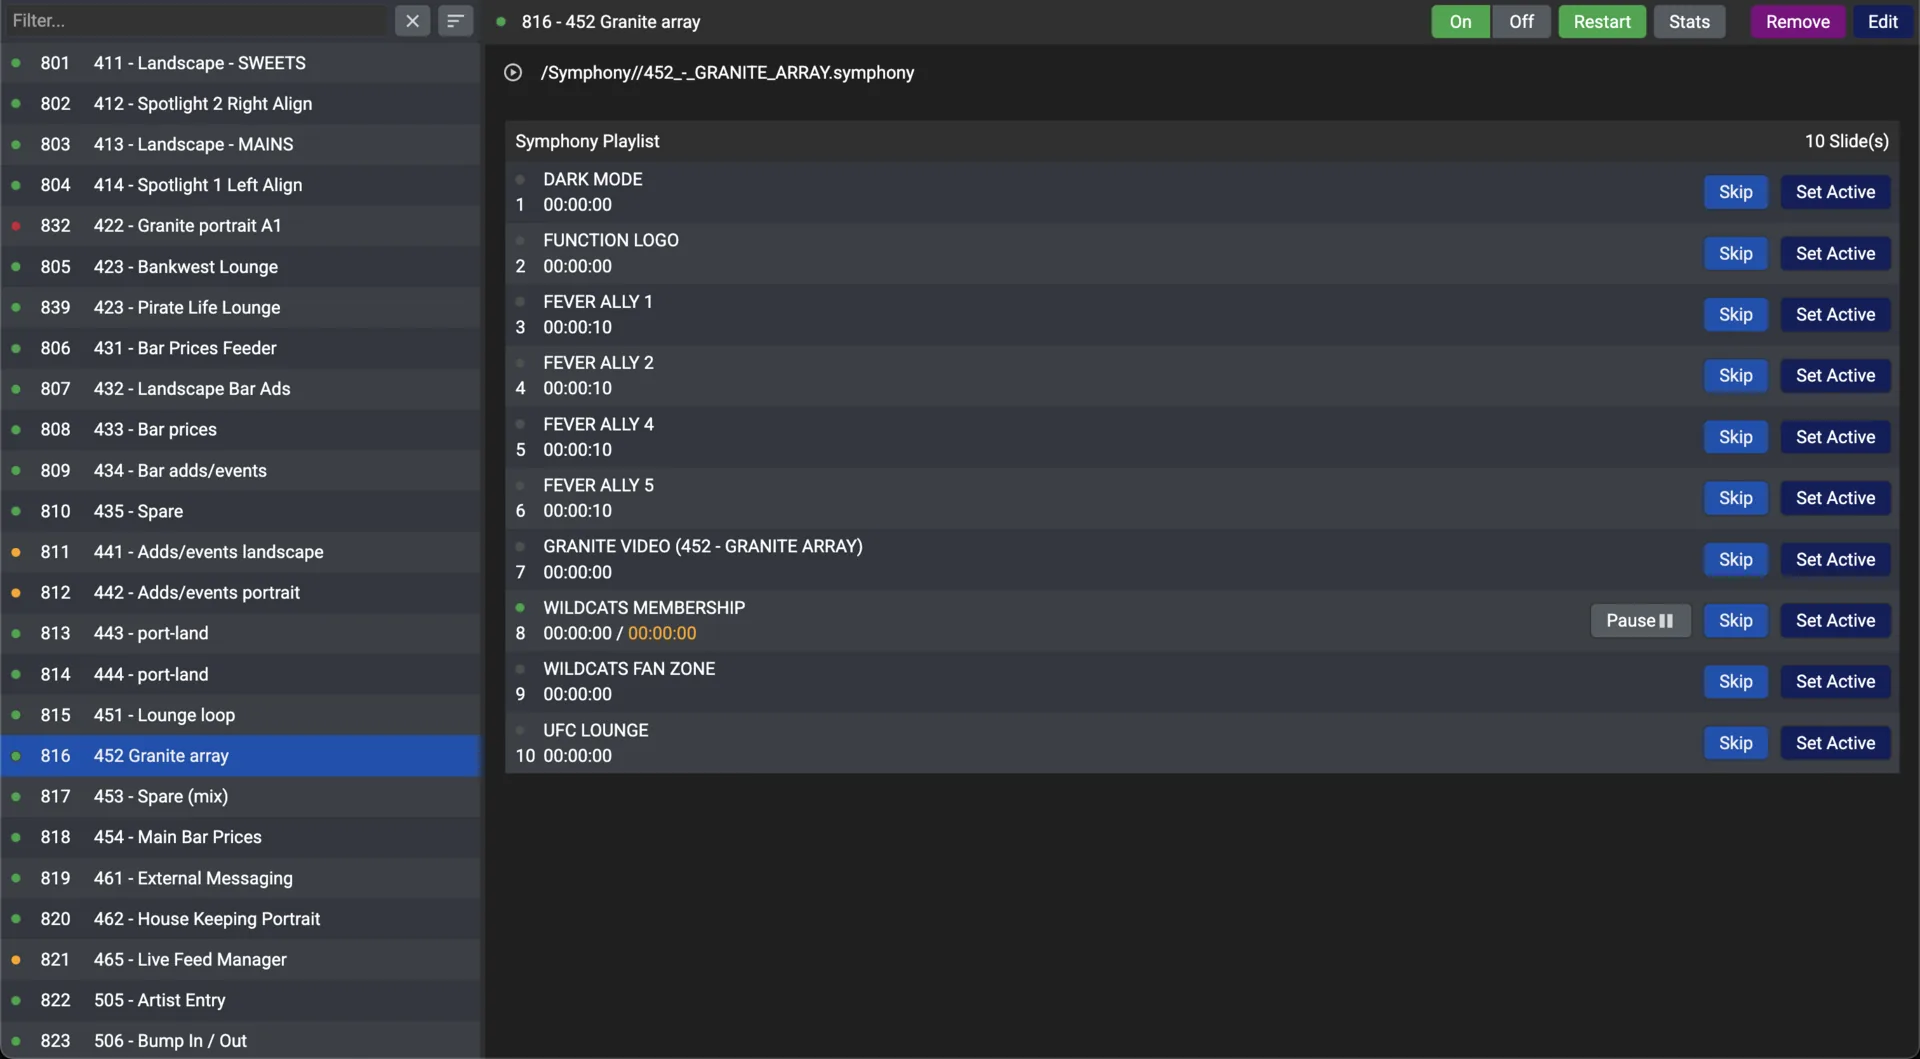
Task: Skip the WILDCATS MEMBERSHIP slide
Action: coord(1735,620)
